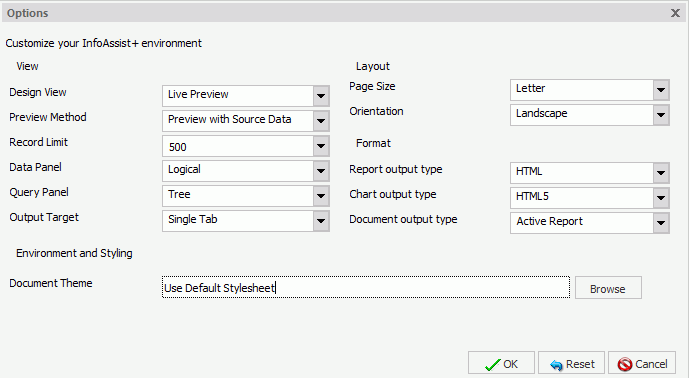Expand the Query Panel dropdown arrow
This screenshot has height=378, width=689.
(x=321, y=196)
